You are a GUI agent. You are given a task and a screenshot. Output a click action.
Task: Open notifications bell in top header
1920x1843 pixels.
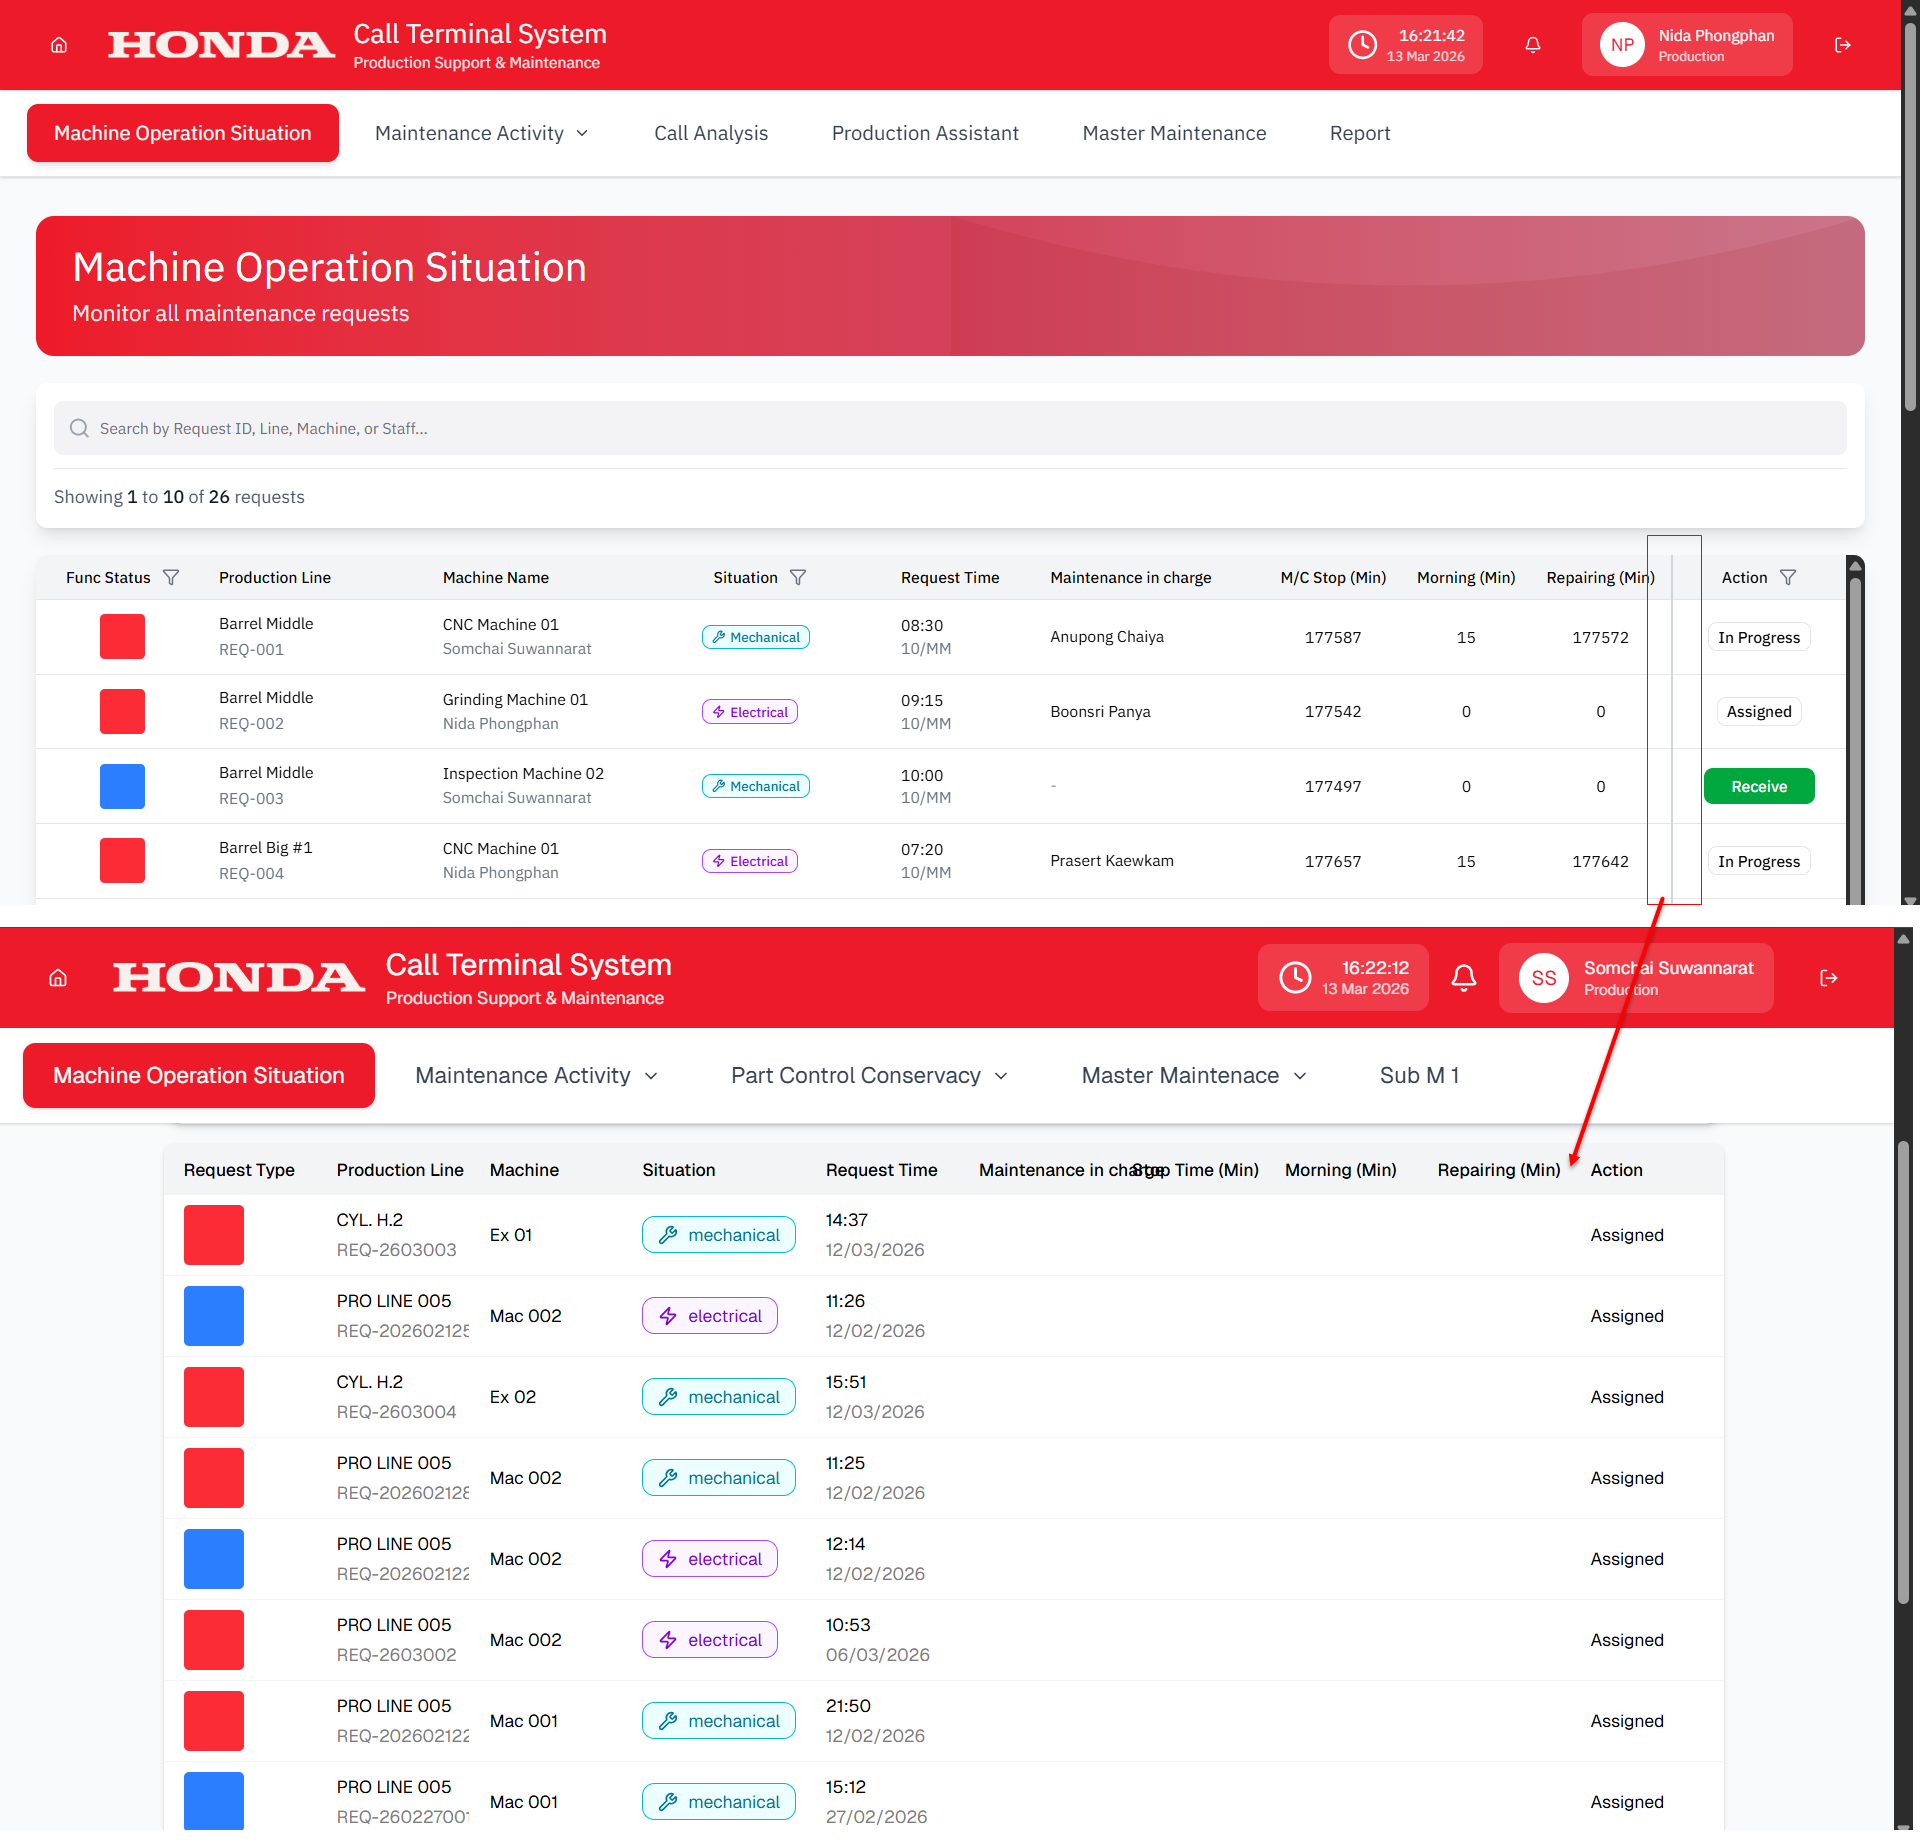1532,45
